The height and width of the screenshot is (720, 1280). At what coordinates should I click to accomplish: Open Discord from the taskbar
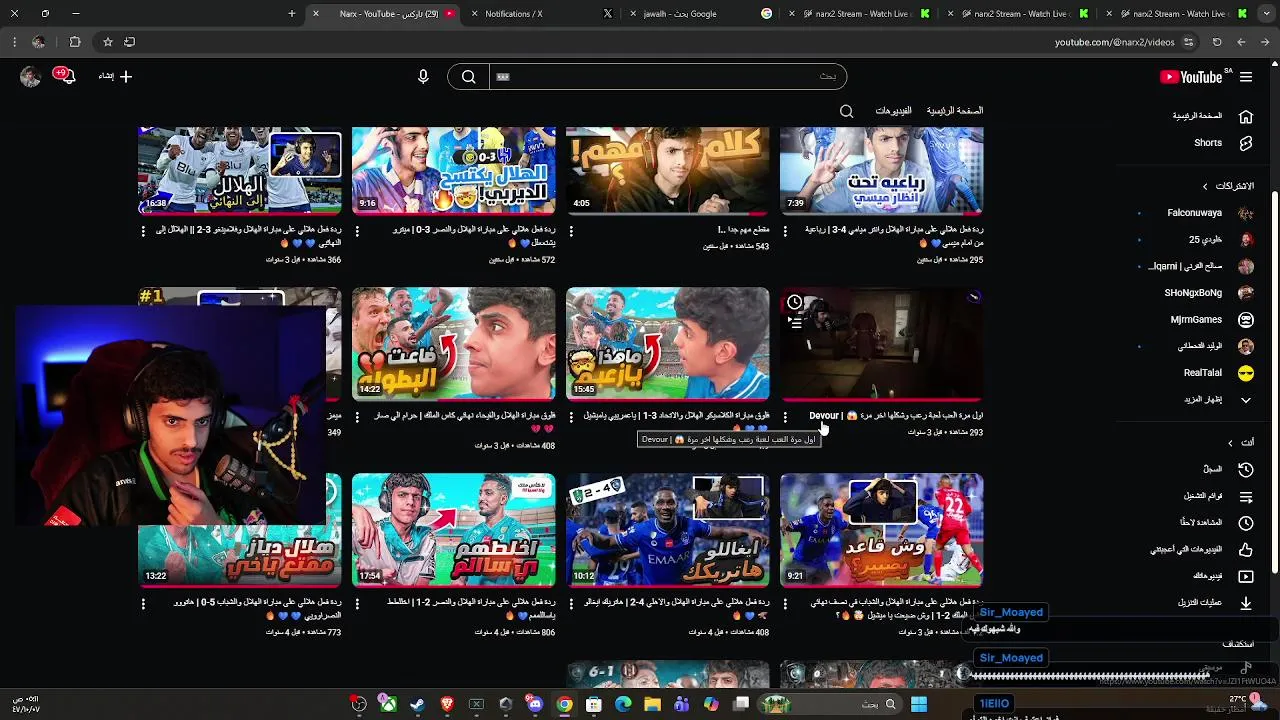pos(535,704)
